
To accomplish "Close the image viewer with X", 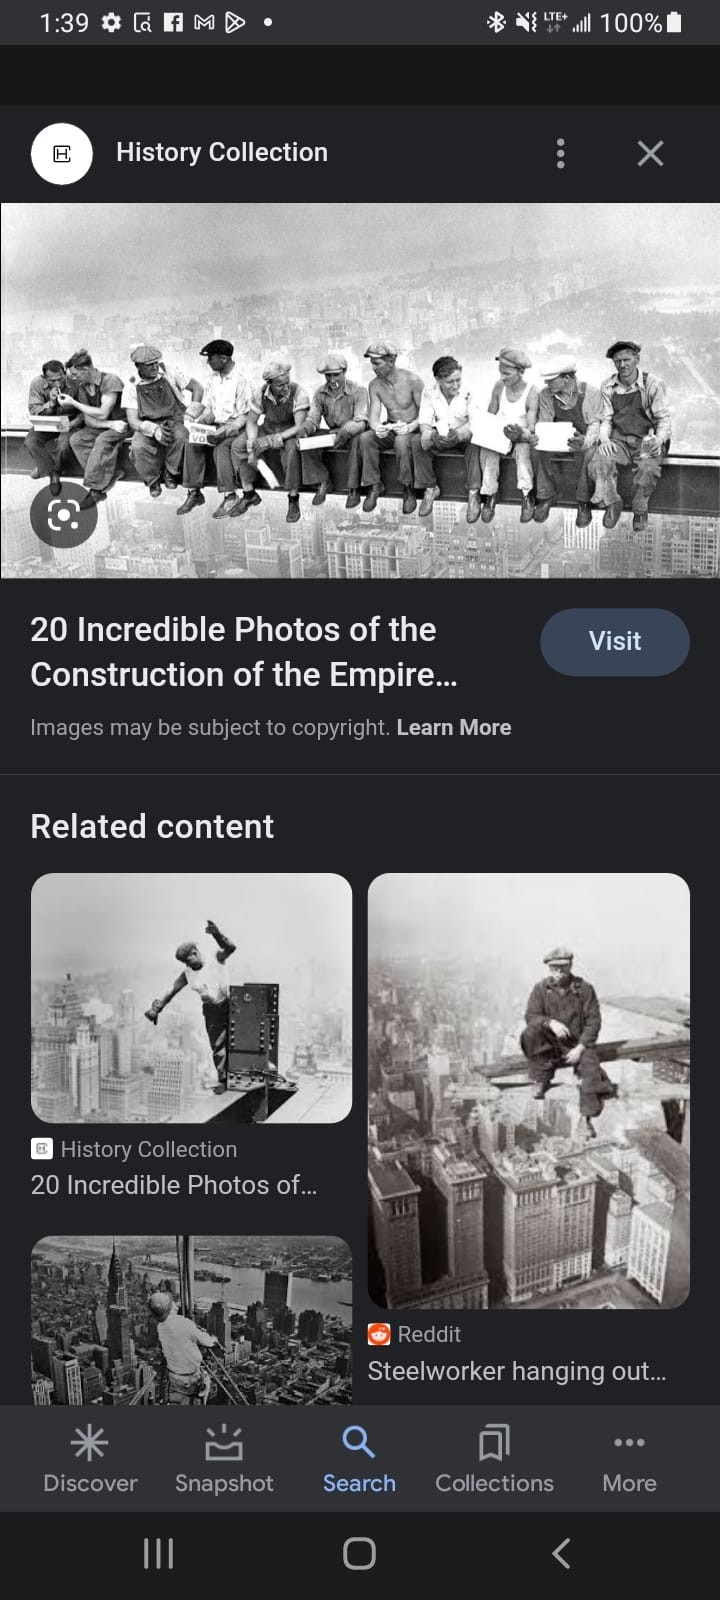I will [650, 153].
